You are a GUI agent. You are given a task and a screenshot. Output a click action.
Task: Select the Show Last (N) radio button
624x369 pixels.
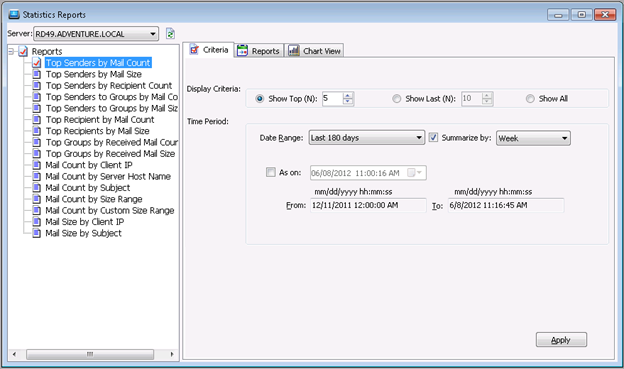[396, 98]
